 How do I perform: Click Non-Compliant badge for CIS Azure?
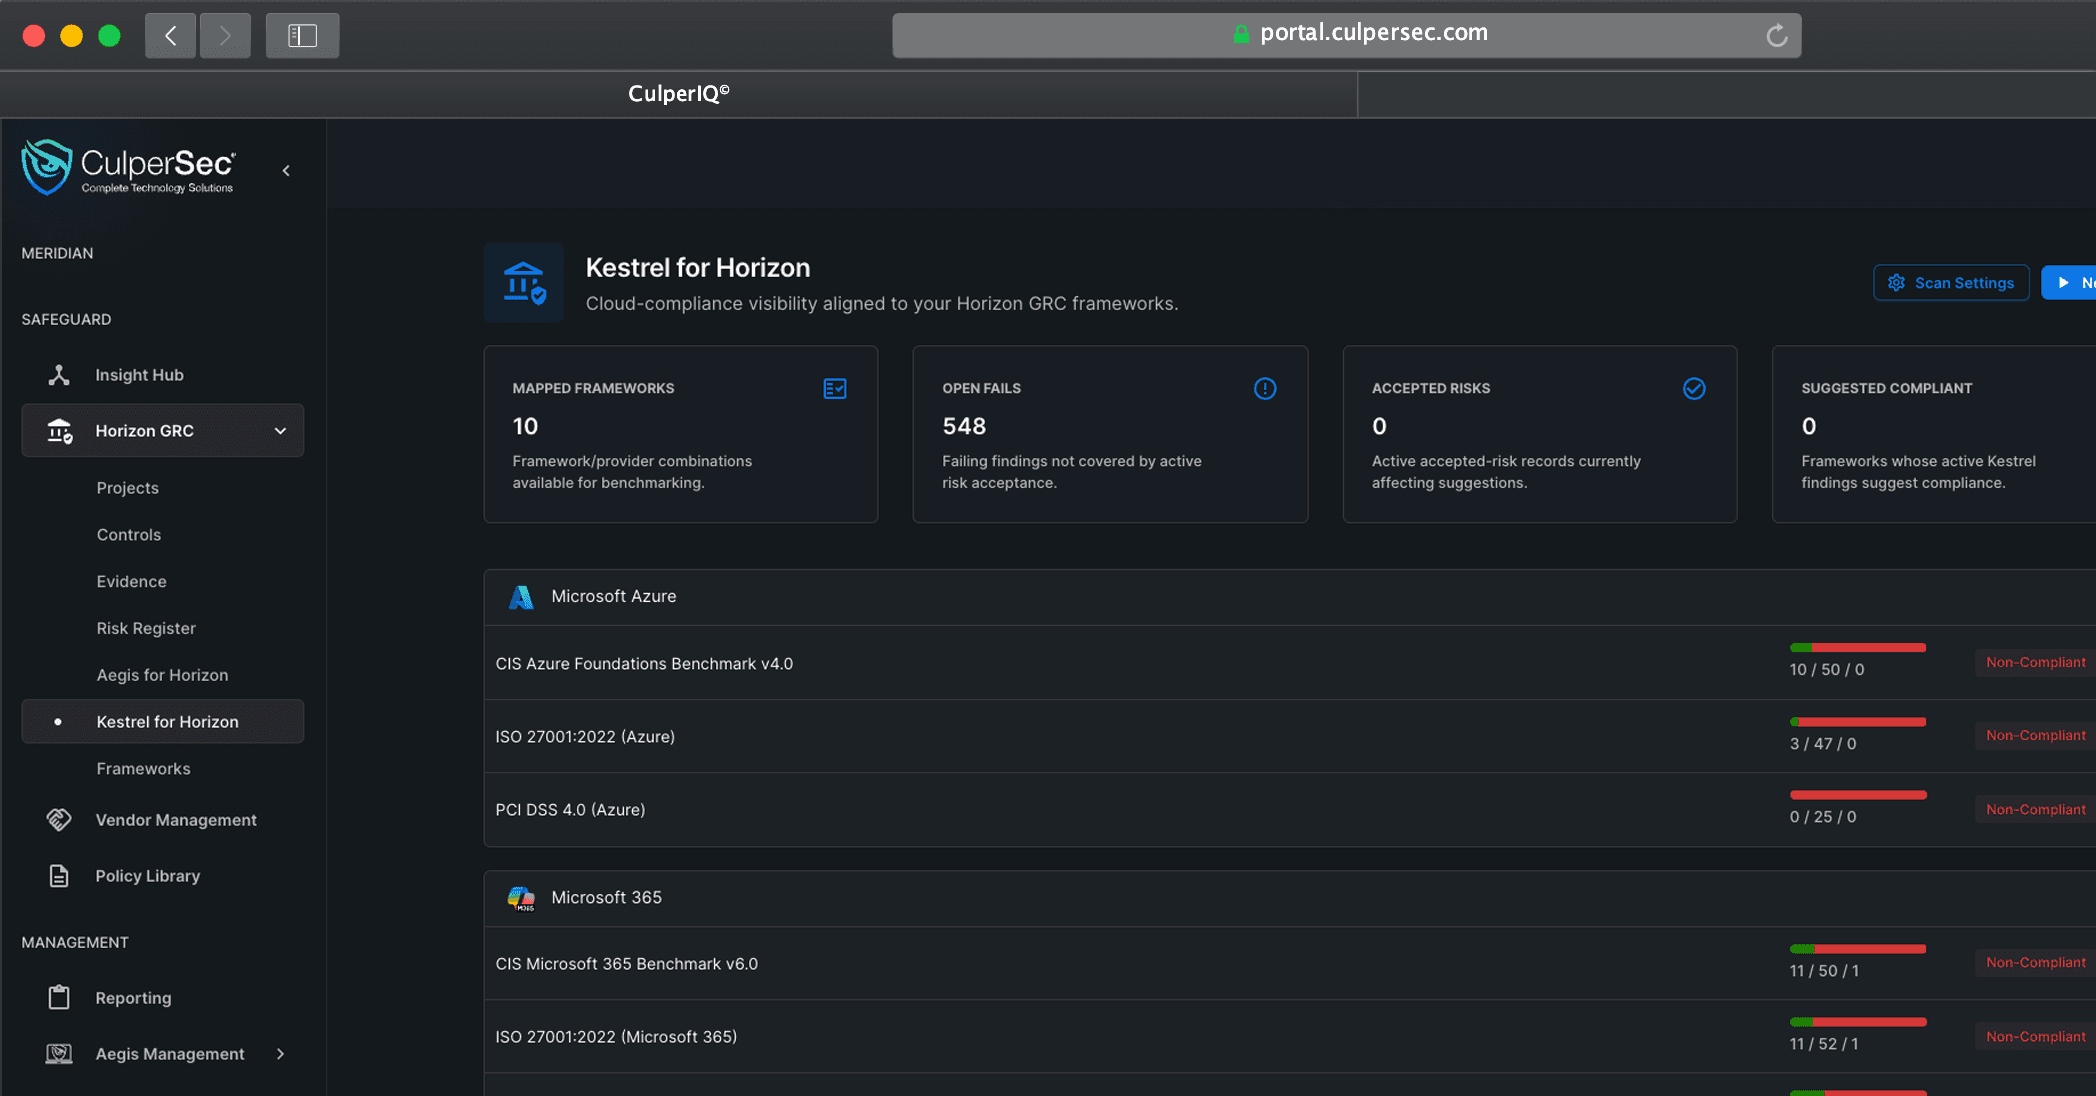(x=2035, y=663)
